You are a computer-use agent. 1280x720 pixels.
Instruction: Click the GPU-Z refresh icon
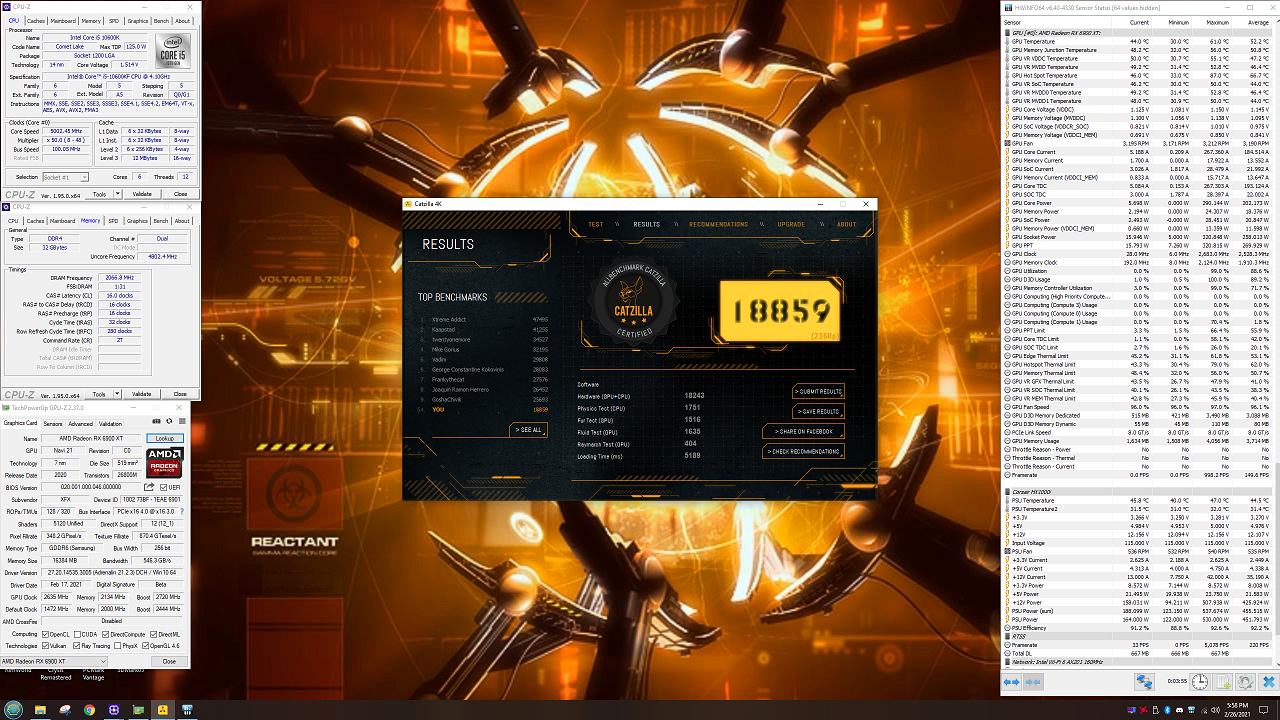pyautogui.click(x=169, y=421)
